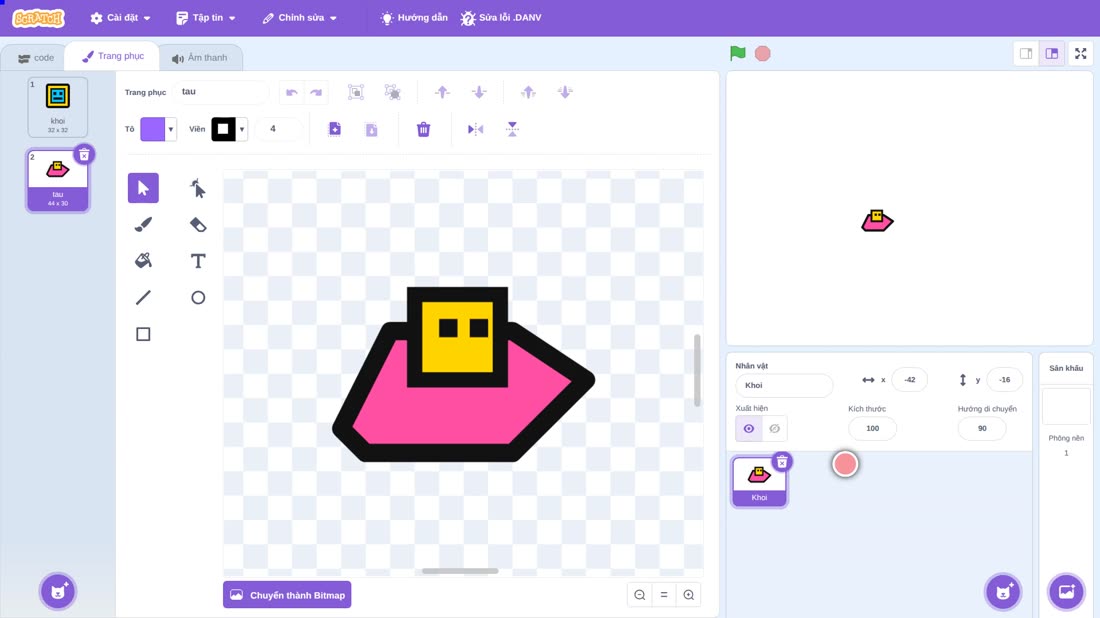
Task: Ungroup the selected shapes
Action: [x=393, y=92]
